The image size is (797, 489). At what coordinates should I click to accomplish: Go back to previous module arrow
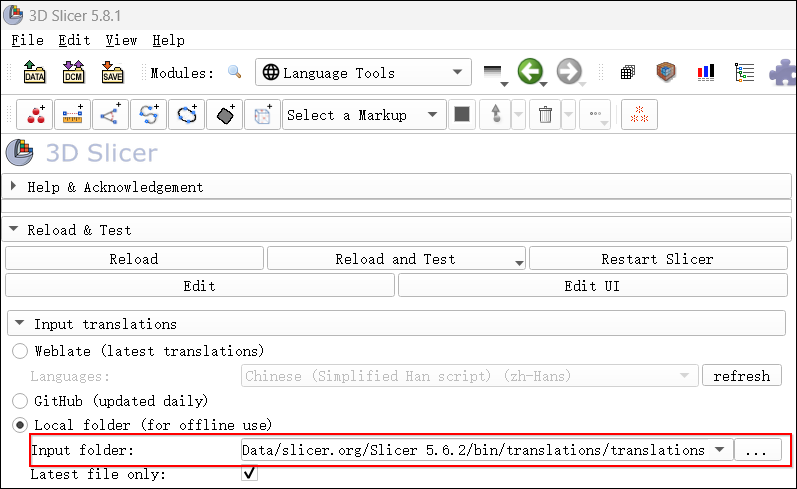point(530,72)
